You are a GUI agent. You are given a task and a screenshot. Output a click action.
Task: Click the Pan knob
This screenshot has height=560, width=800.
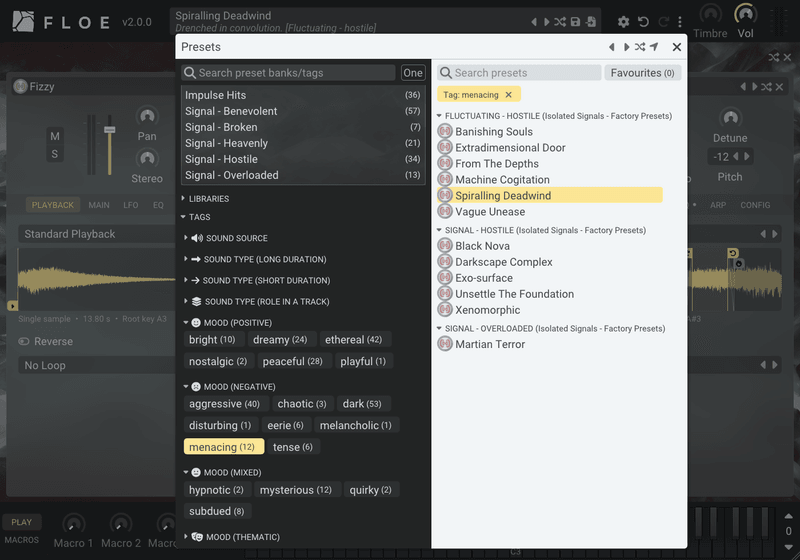point(147,117)
